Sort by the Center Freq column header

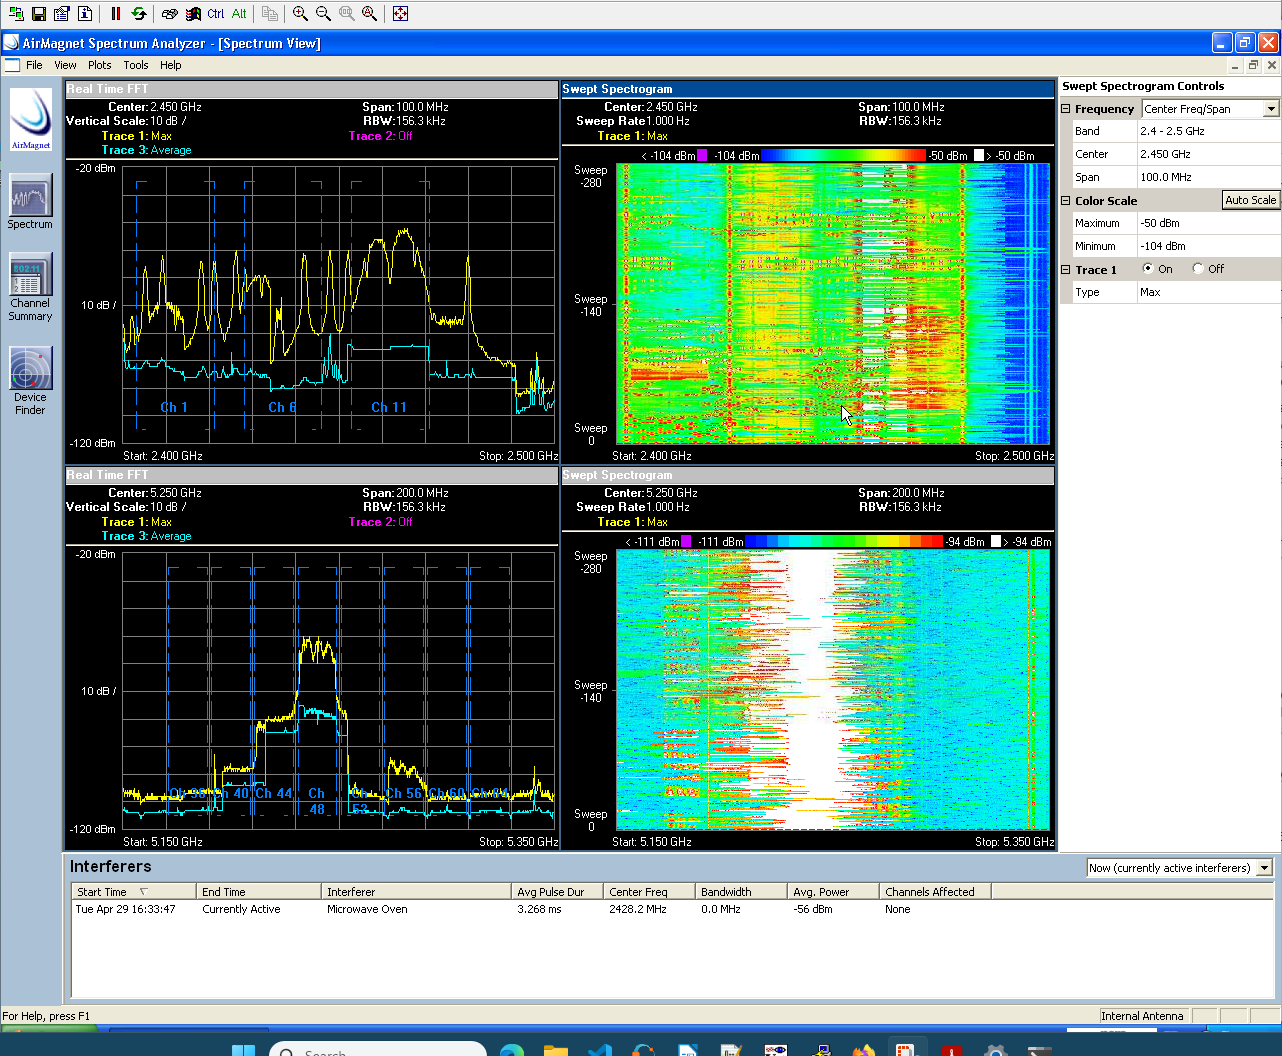(649, 892)
